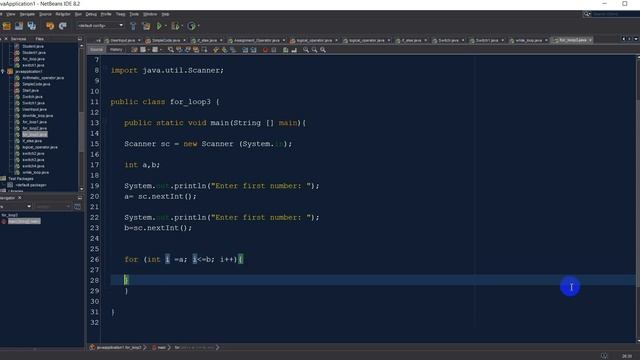Click javaapplication1.for_loop3 breadcrumb

pos(118,347)
